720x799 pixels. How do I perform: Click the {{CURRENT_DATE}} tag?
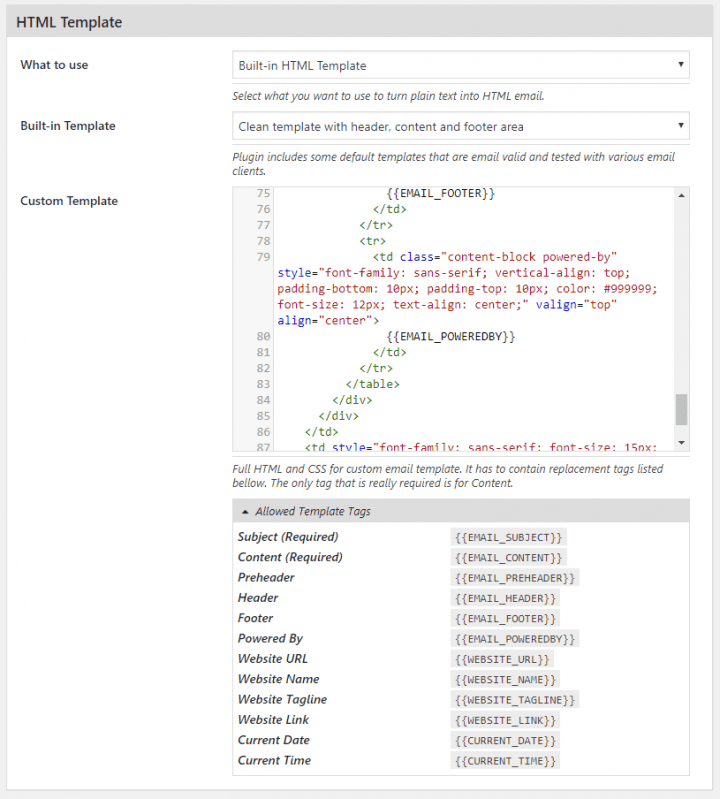click(505, 741)
